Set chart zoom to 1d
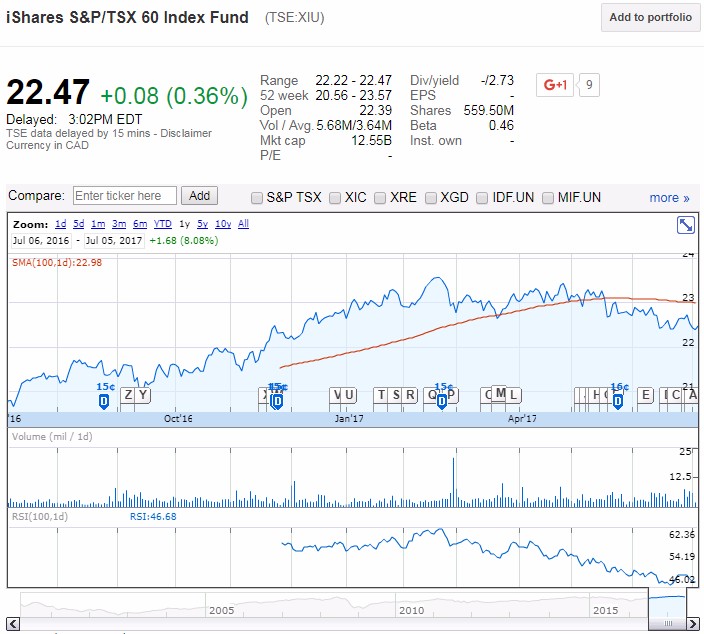704x634 pixels. pyautogui.click(x=61, y=224)
